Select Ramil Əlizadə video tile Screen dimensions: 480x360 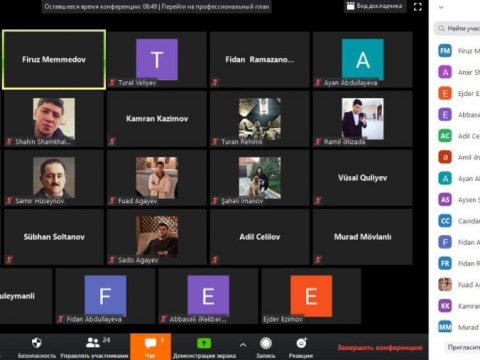tap(362, 119)
